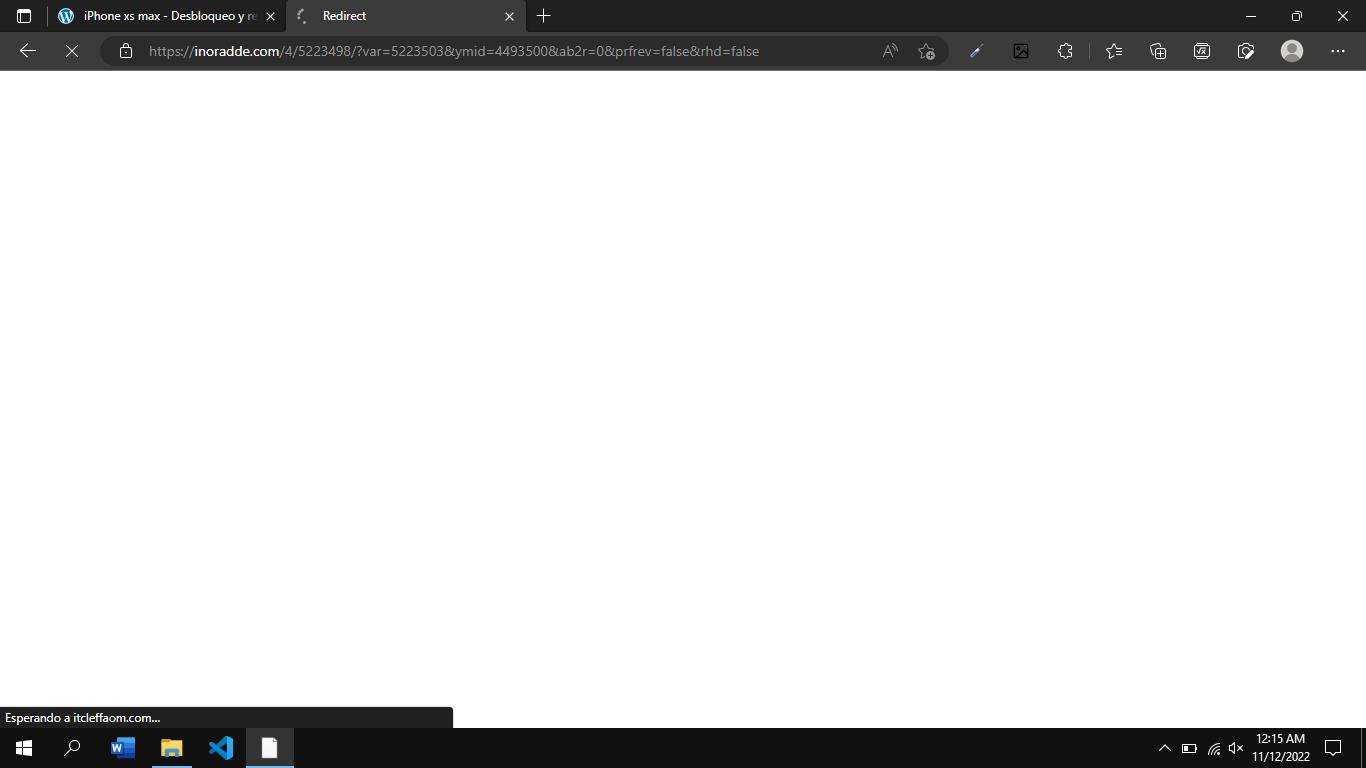The width and height of the screenshot is (1366, 768).
Task: Open the user profile avatar
Action: [x=1292, y=51]
